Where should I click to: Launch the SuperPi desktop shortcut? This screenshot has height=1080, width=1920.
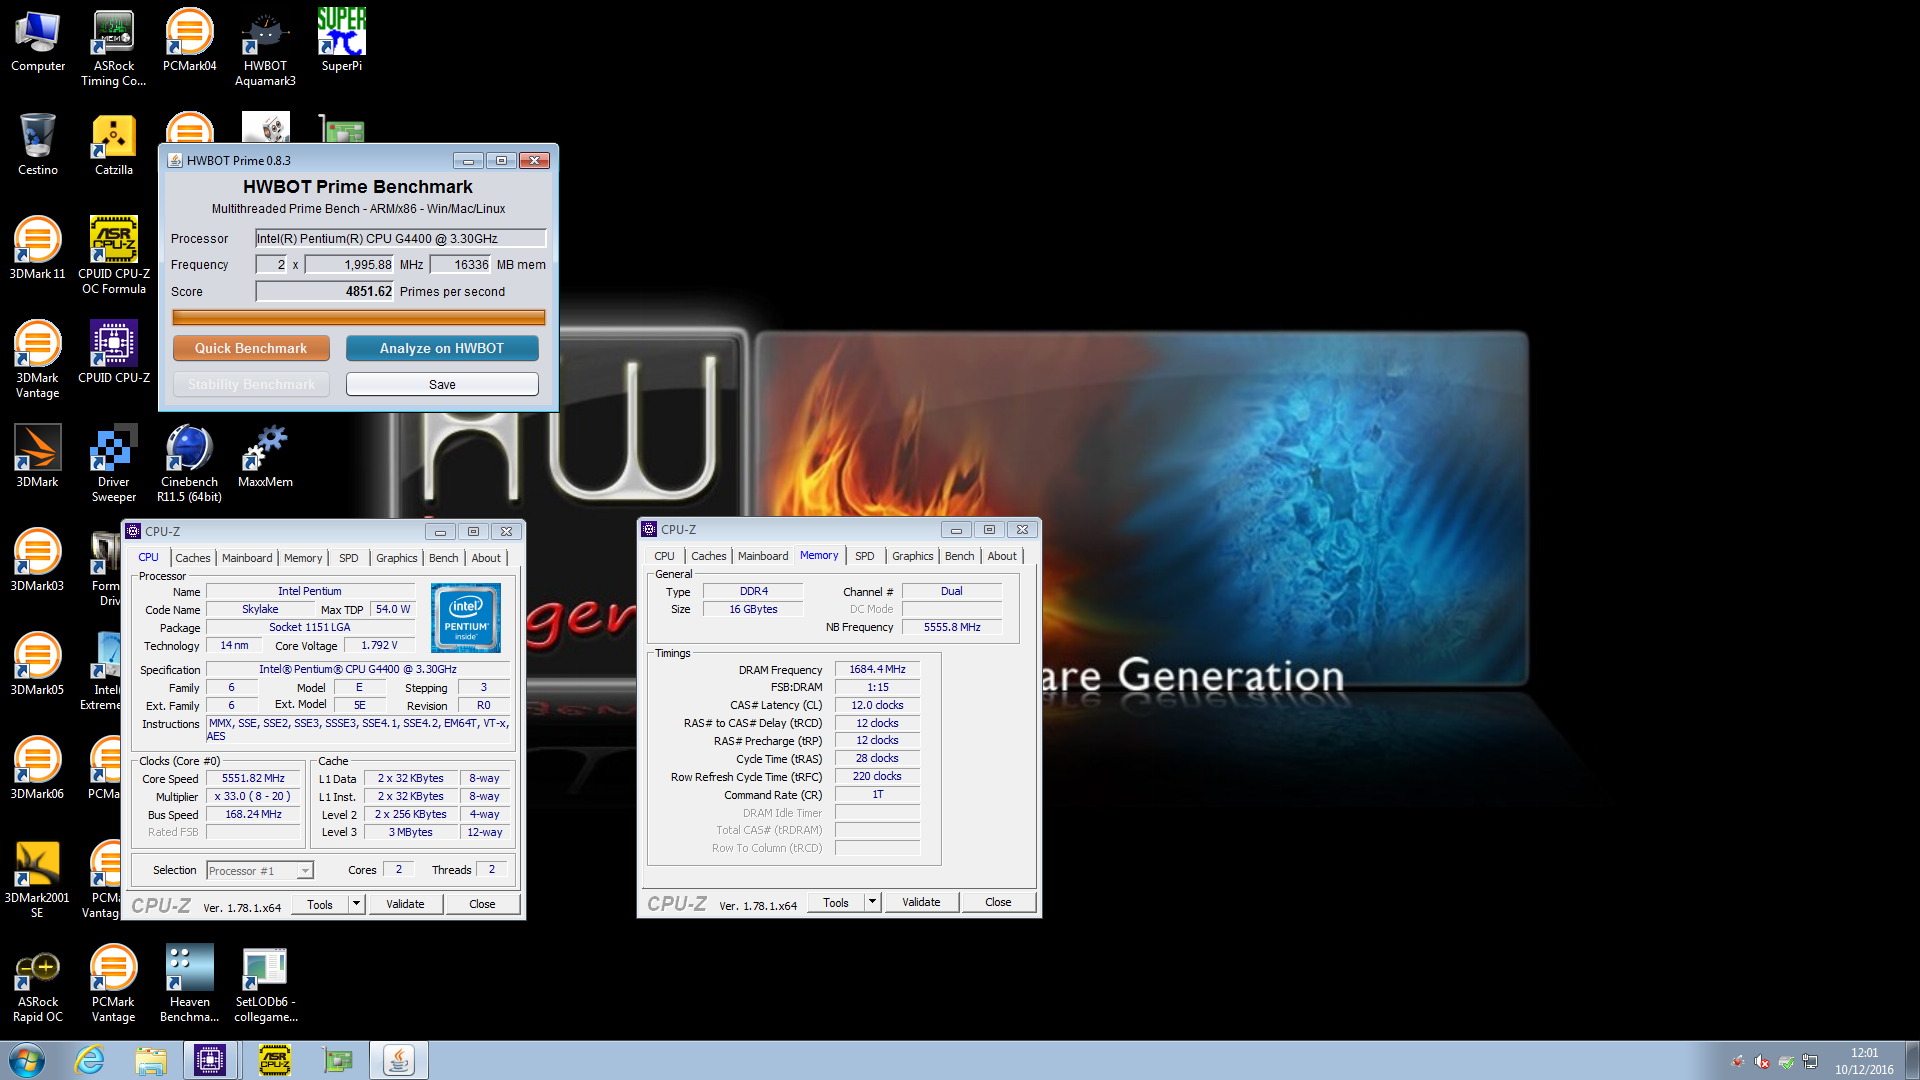coord(342,42)
